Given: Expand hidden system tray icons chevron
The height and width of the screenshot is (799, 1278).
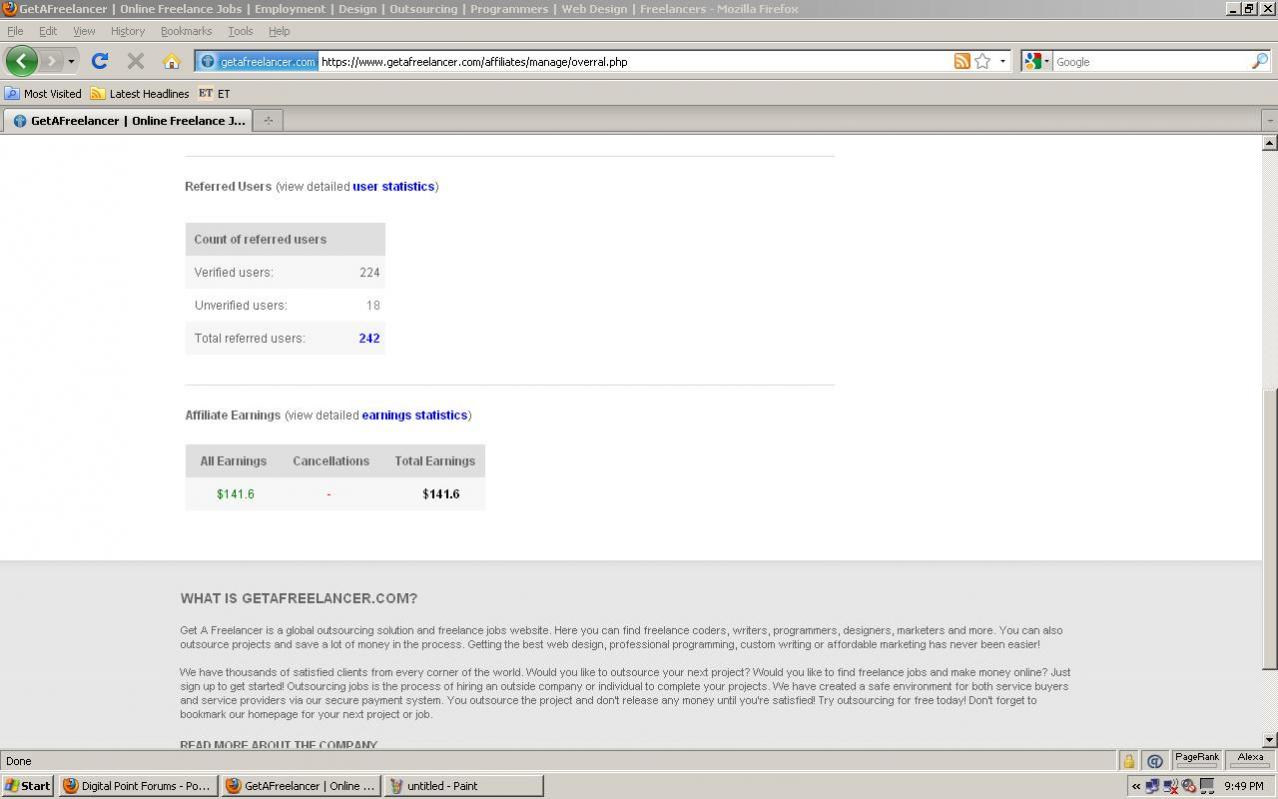Looking at the screenshot, I should (1136, 786).
